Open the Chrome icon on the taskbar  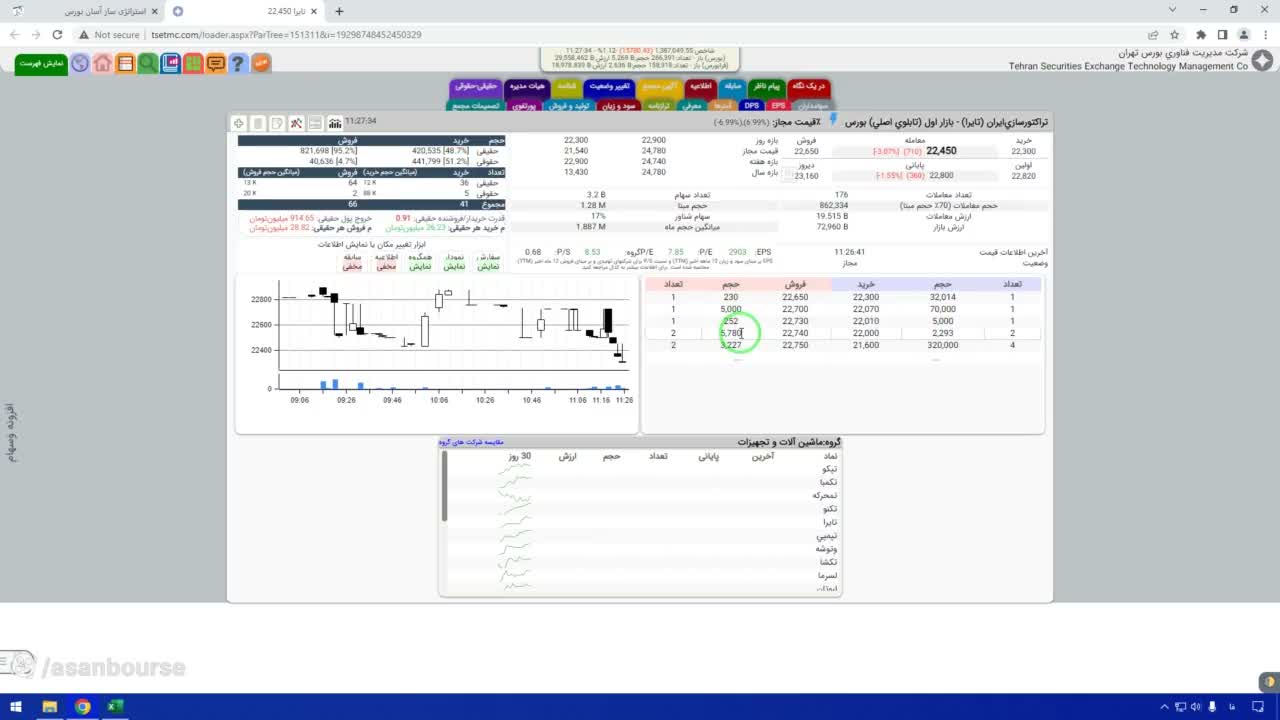(x=82, y=707)
